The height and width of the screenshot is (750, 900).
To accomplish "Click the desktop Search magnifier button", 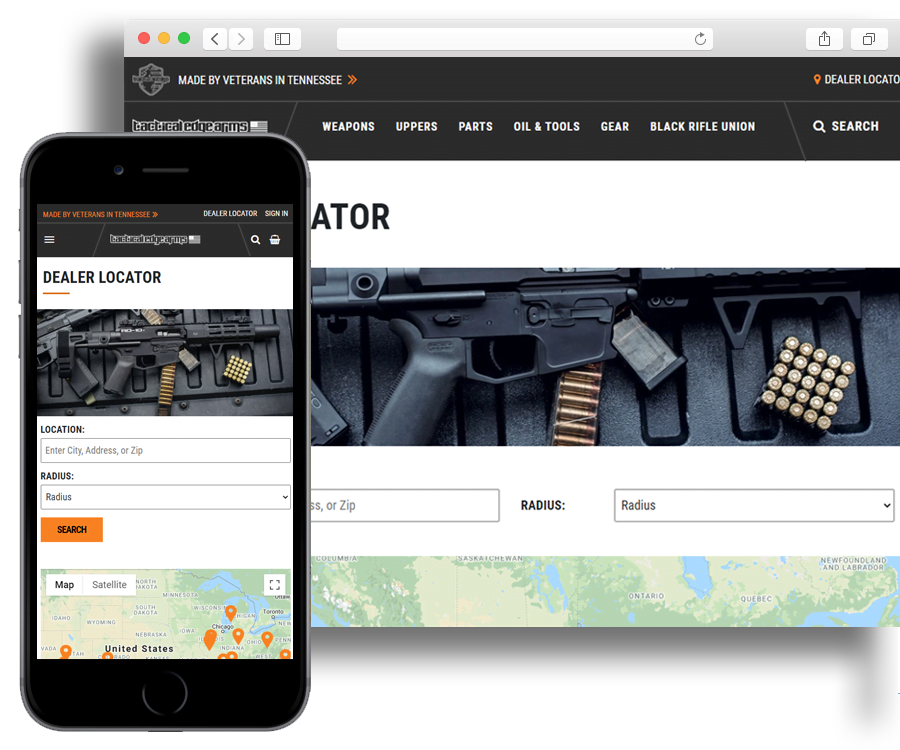I will pyautogui.click(x=845, y=126).
